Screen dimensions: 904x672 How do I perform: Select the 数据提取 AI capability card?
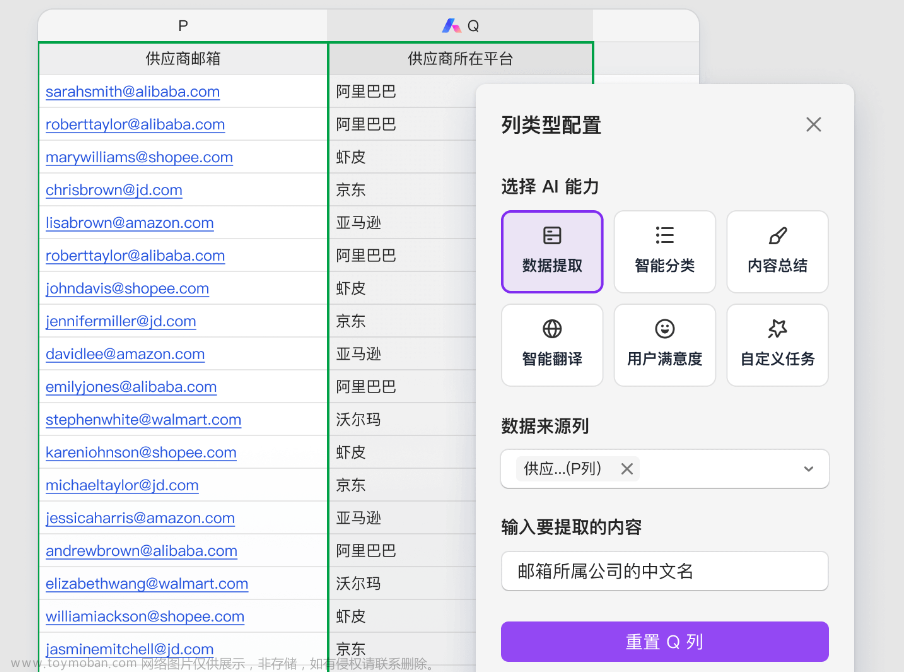[x=552, y=252]
